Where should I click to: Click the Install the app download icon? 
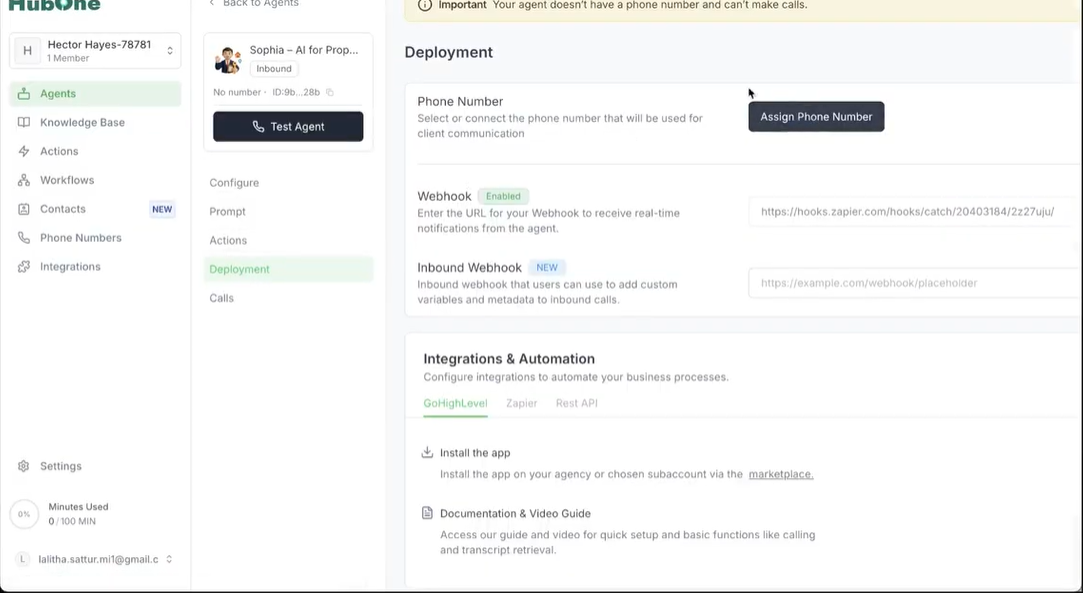click(427, 453)
